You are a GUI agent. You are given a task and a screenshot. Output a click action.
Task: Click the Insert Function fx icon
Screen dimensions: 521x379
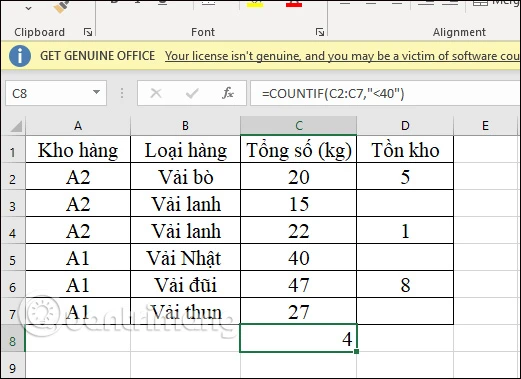[228, 93]
